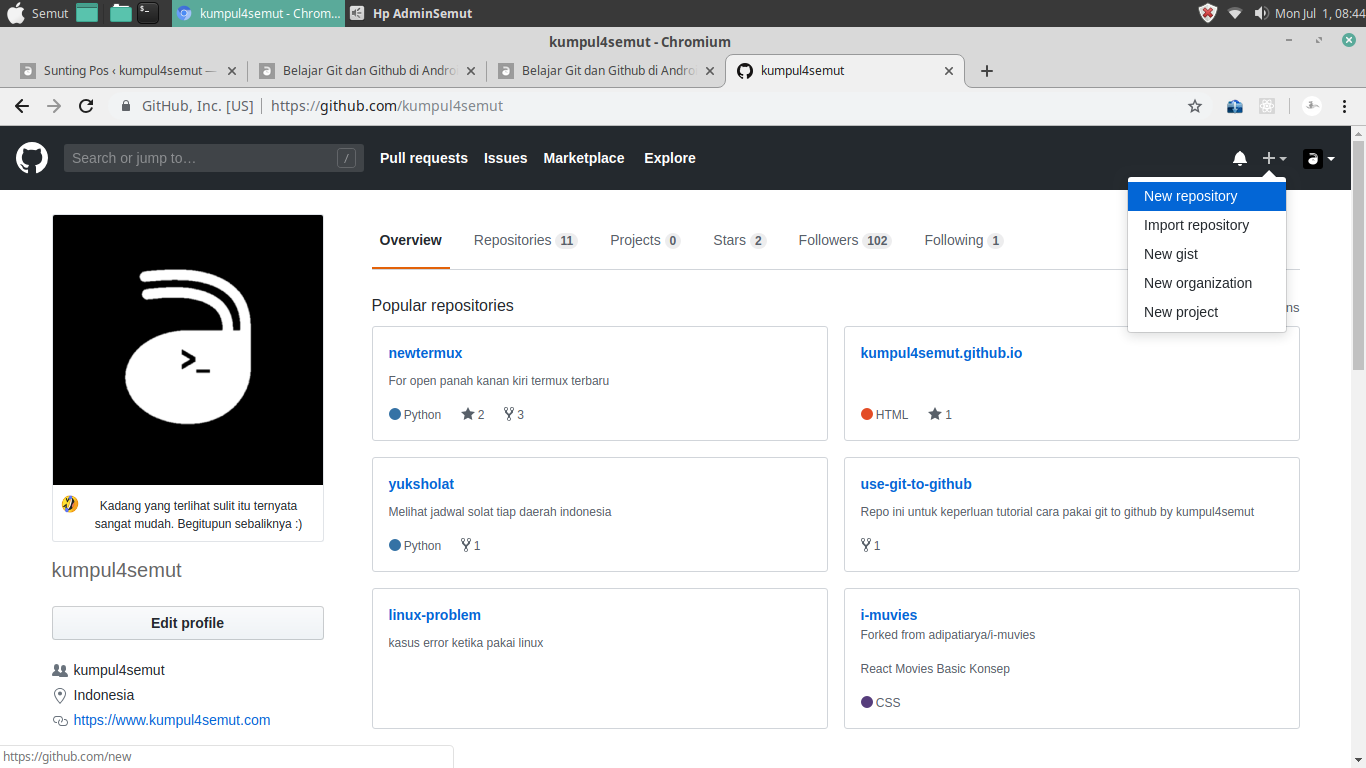Open the yuksholat repository link
1366x768 pixels.
[x=421, y=484]
